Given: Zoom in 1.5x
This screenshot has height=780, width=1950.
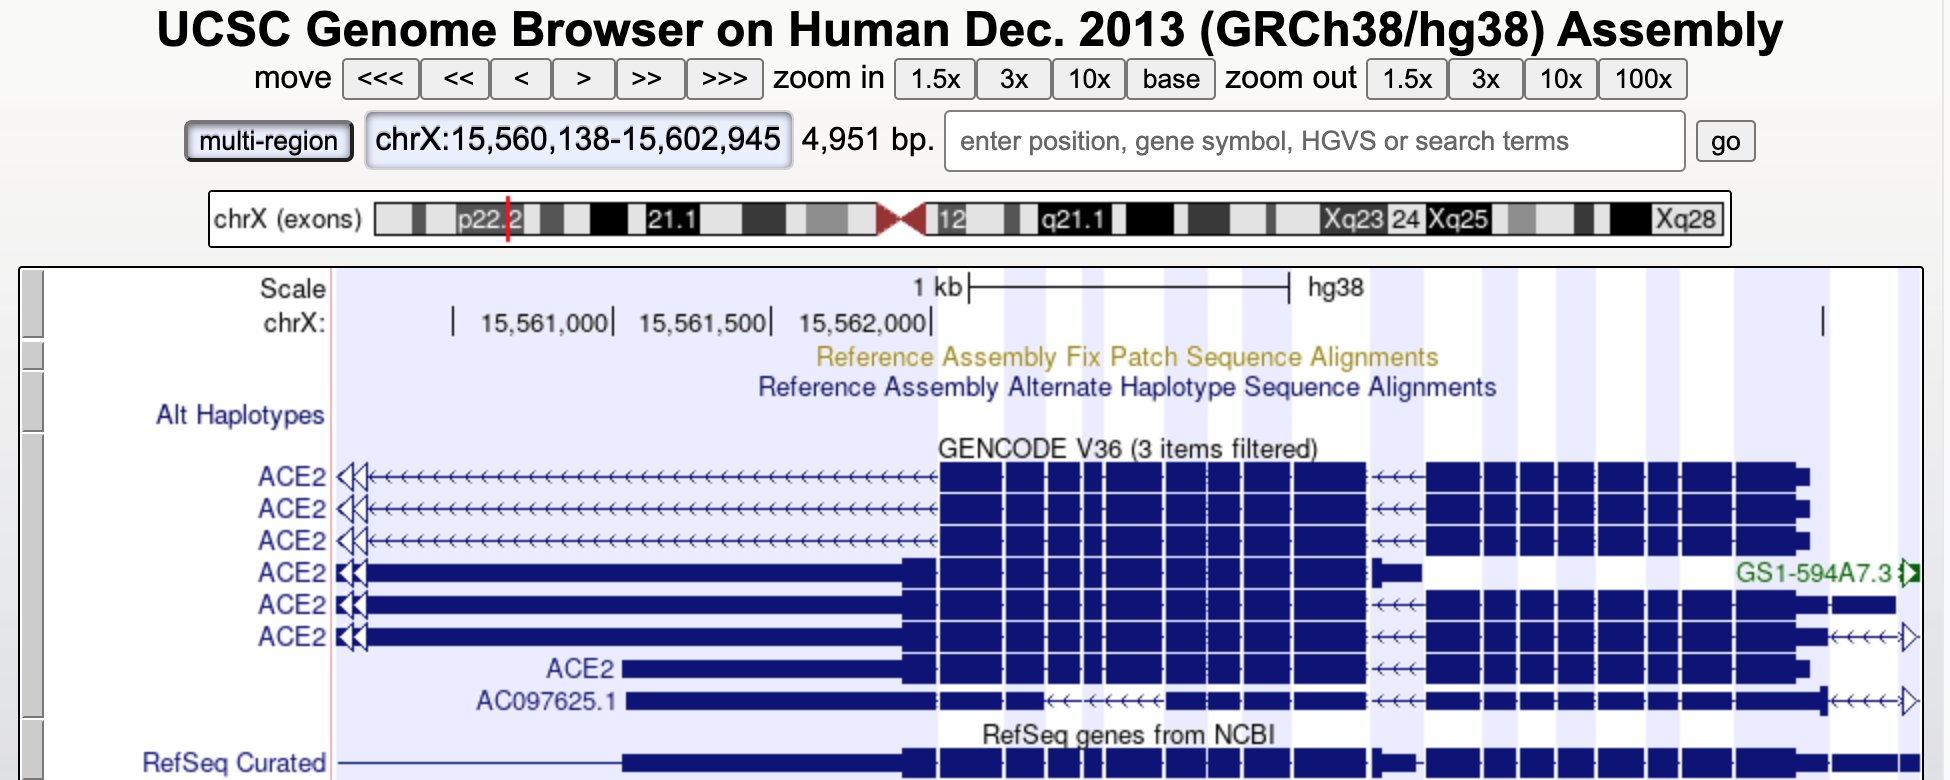Looking at the screenshot, I should pyautogui.click(x=935, y=79).
